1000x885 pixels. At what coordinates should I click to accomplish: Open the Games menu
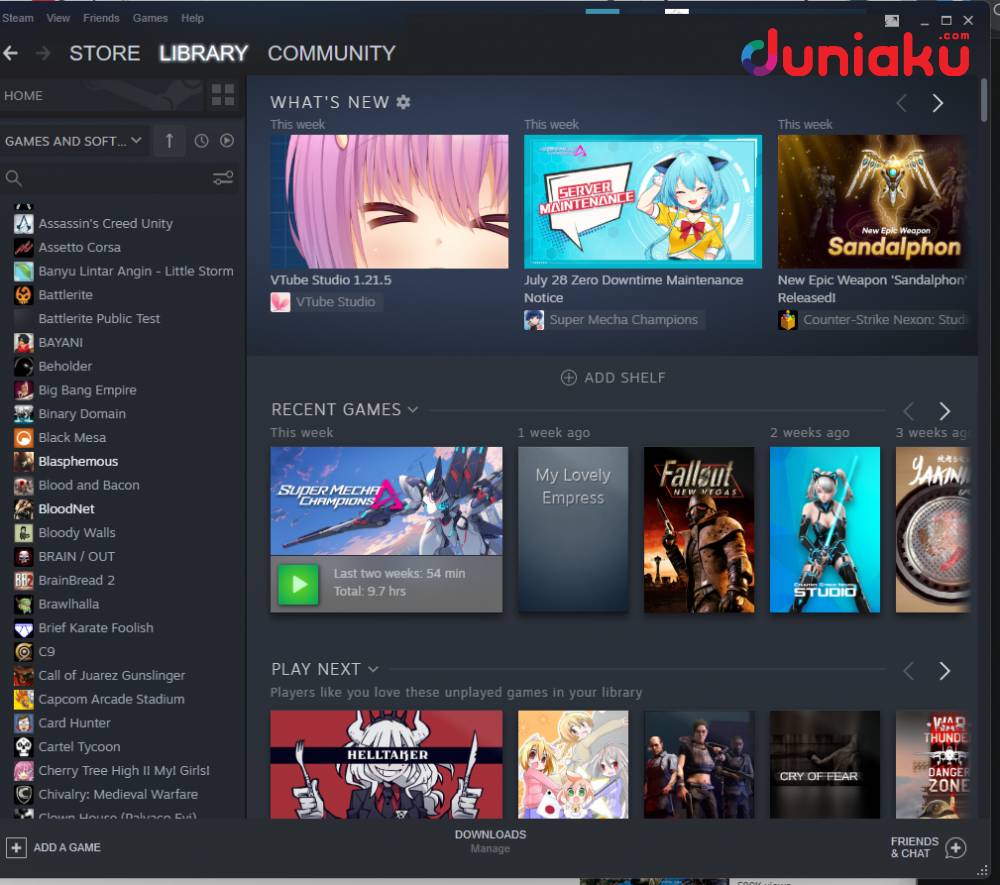click(x=151, y=18)
